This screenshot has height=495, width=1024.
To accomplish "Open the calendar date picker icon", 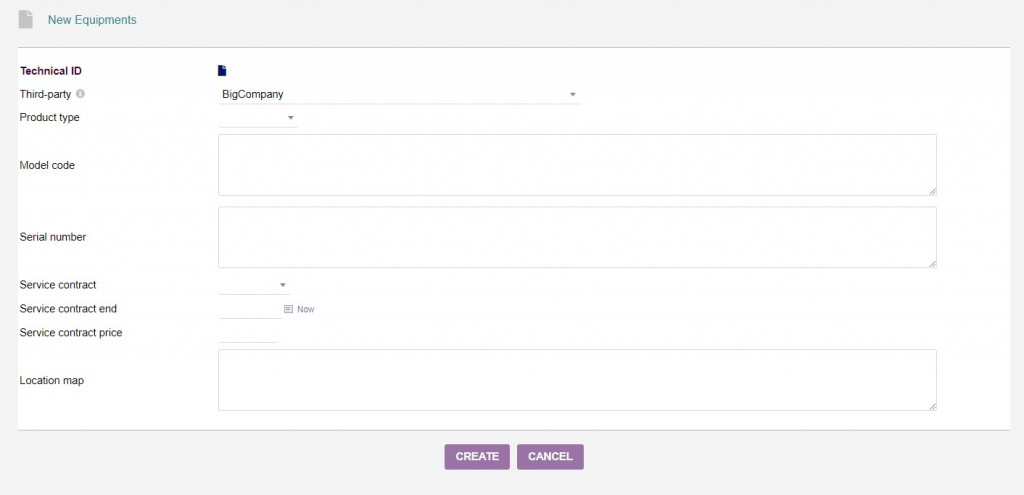I will click(x=288, y=309).
